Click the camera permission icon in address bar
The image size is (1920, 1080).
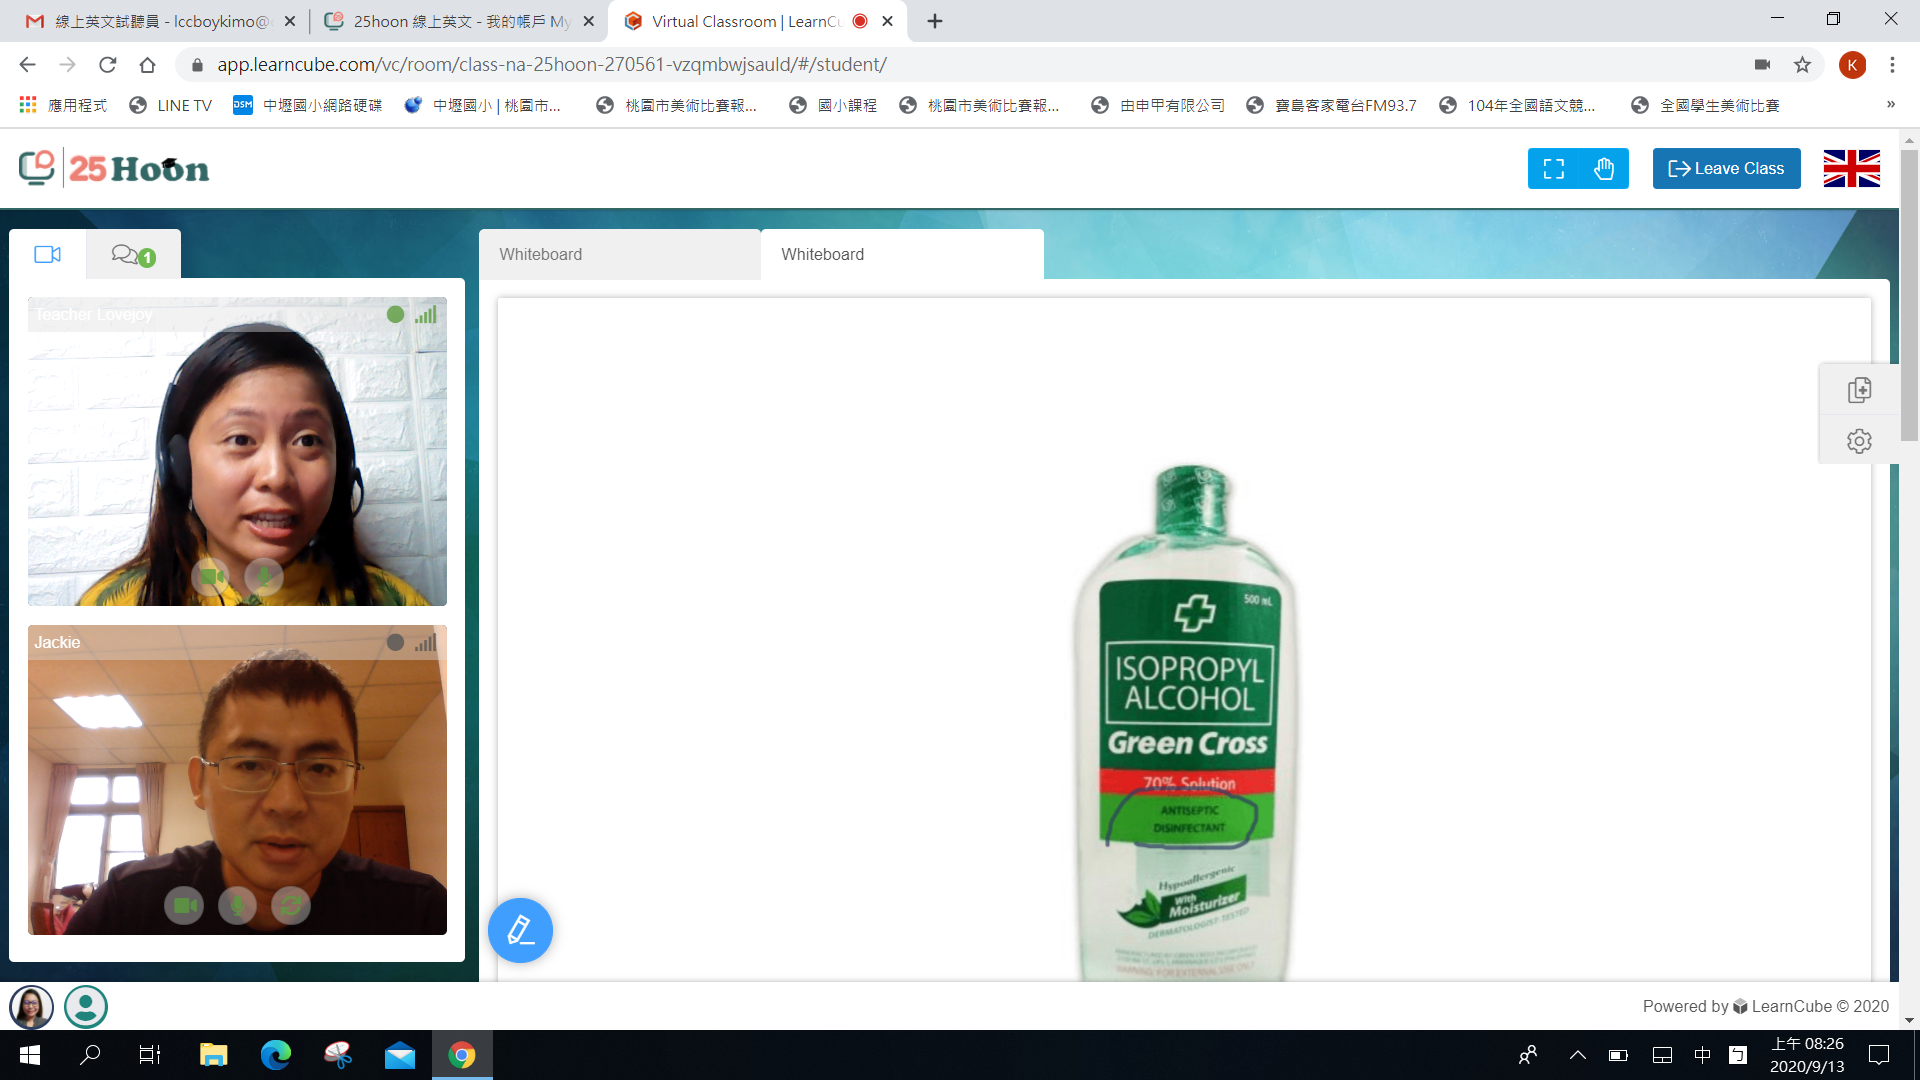1762,64
